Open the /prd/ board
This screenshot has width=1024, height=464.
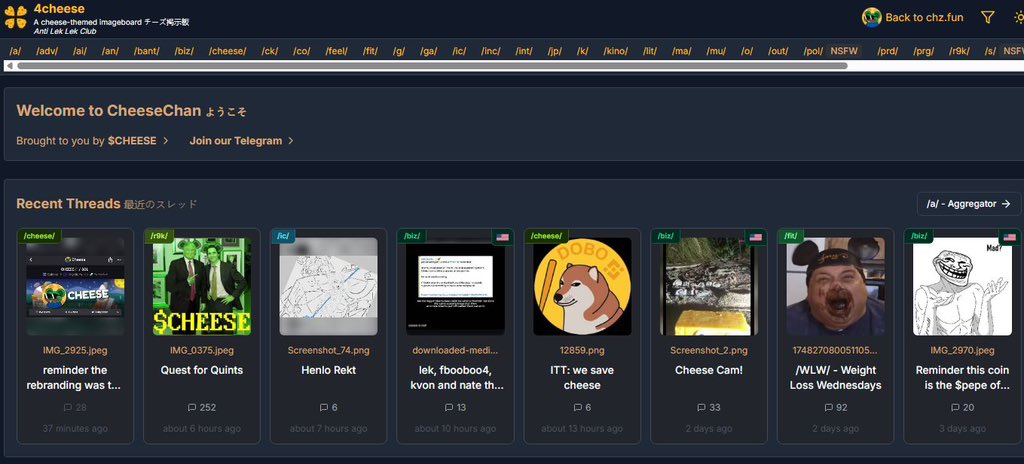[888, 51]
